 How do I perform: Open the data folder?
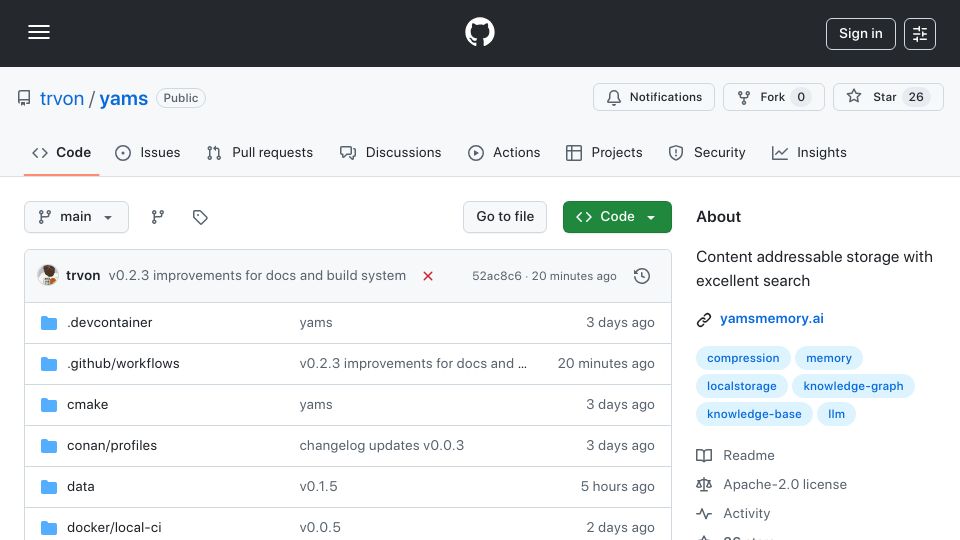coord(81,487)
